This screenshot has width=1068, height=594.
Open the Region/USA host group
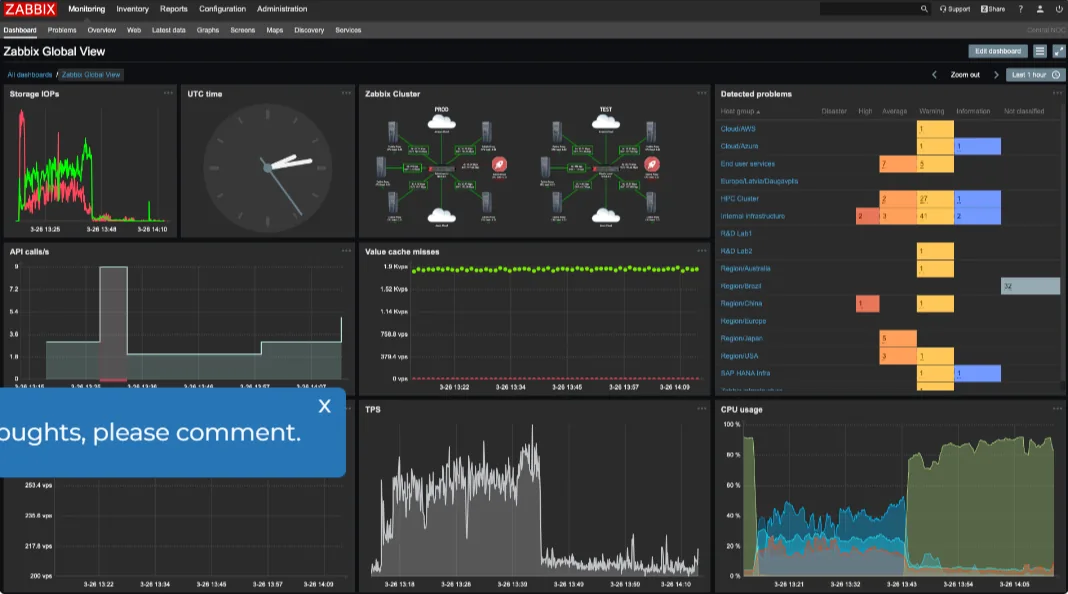tap(739, 356)
